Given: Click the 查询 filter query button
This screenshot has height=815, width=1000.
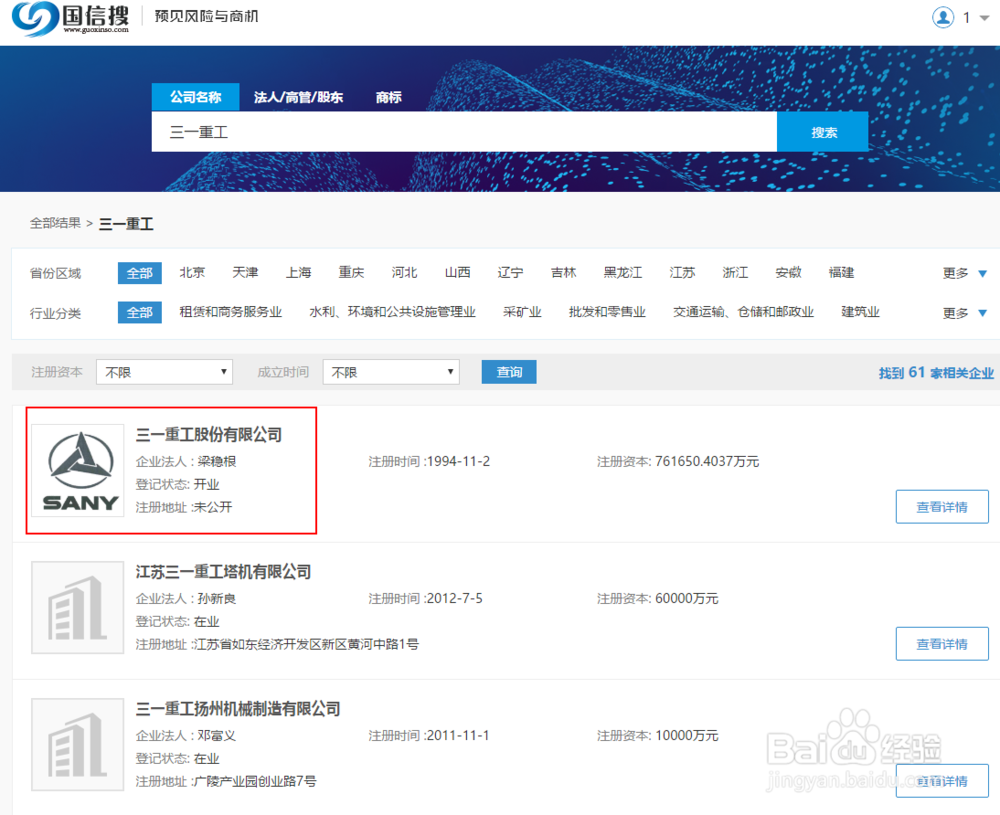Looking at the screenshot, I should tap(508, 371).
